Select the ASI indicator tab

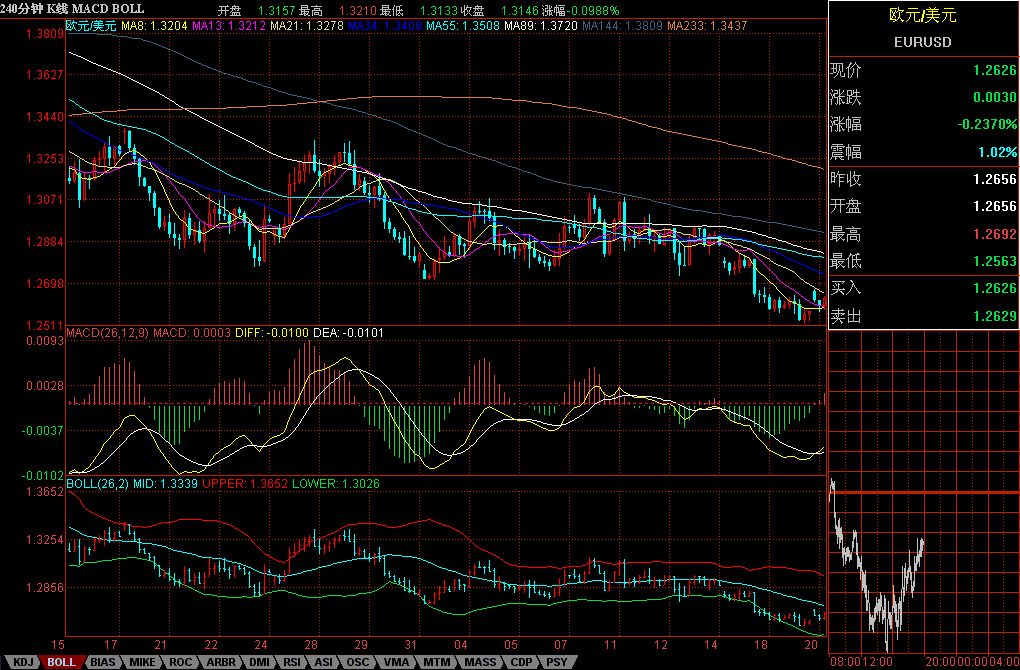tap(324, 662)
